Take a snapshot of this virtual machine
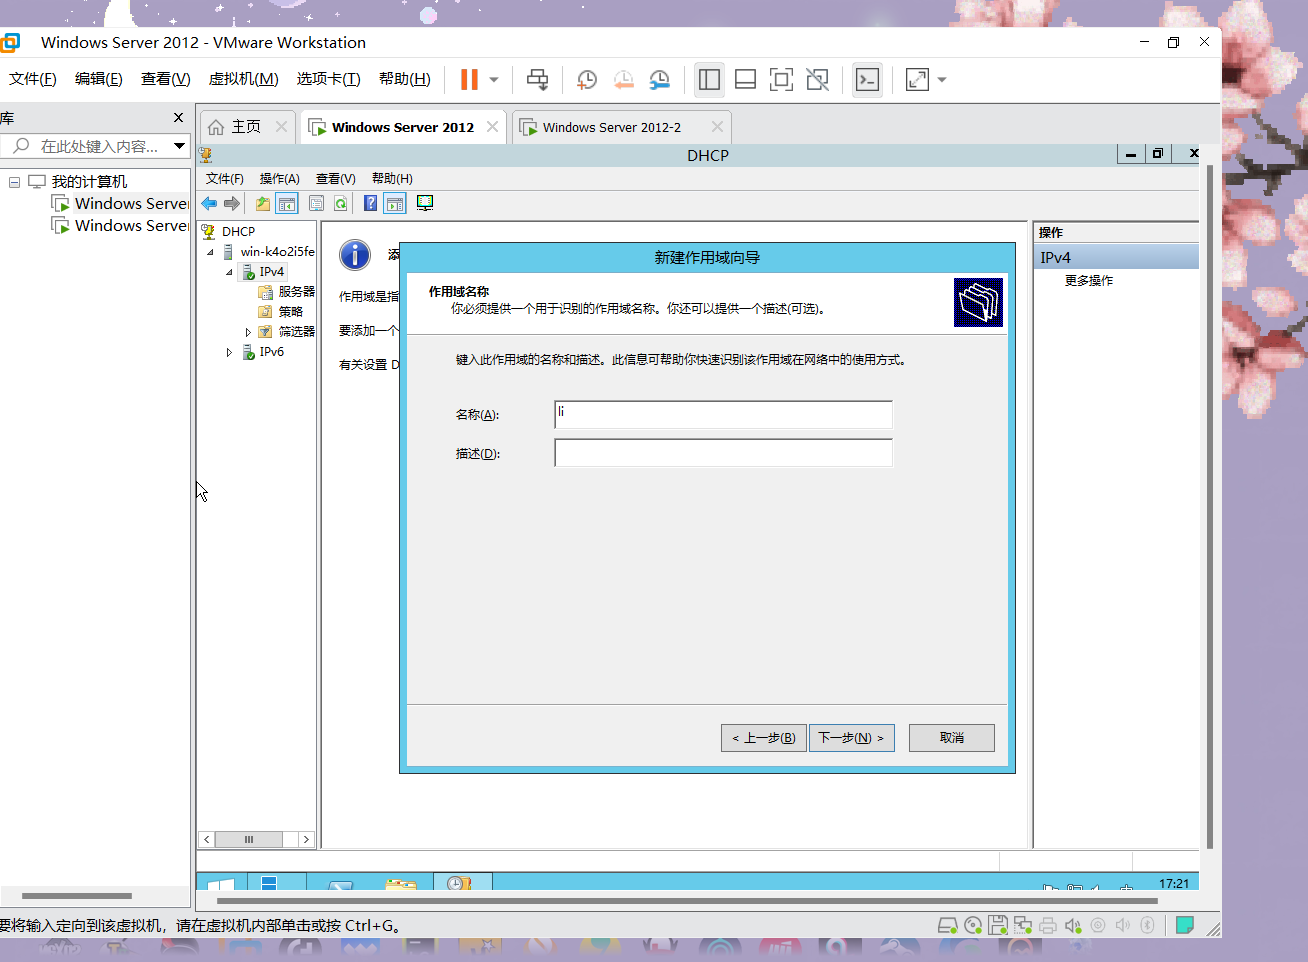 pos(587,80)
